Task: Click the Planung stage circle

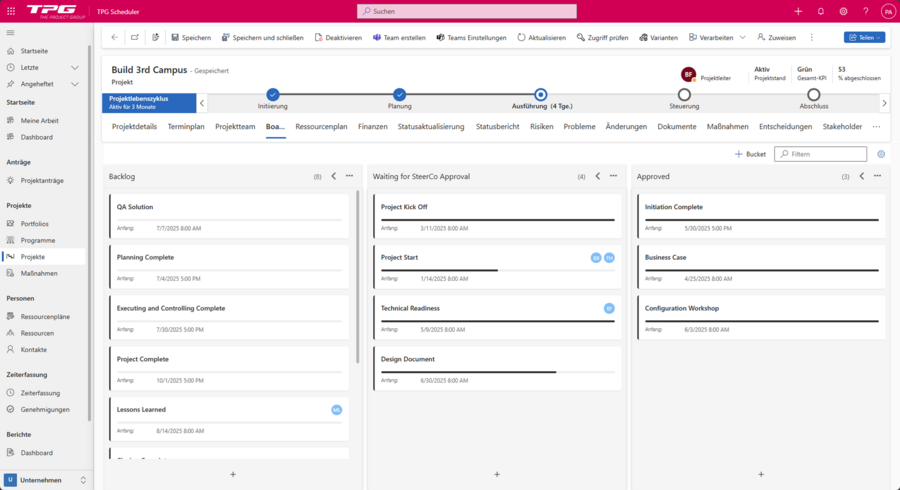Action: [399, 95]
